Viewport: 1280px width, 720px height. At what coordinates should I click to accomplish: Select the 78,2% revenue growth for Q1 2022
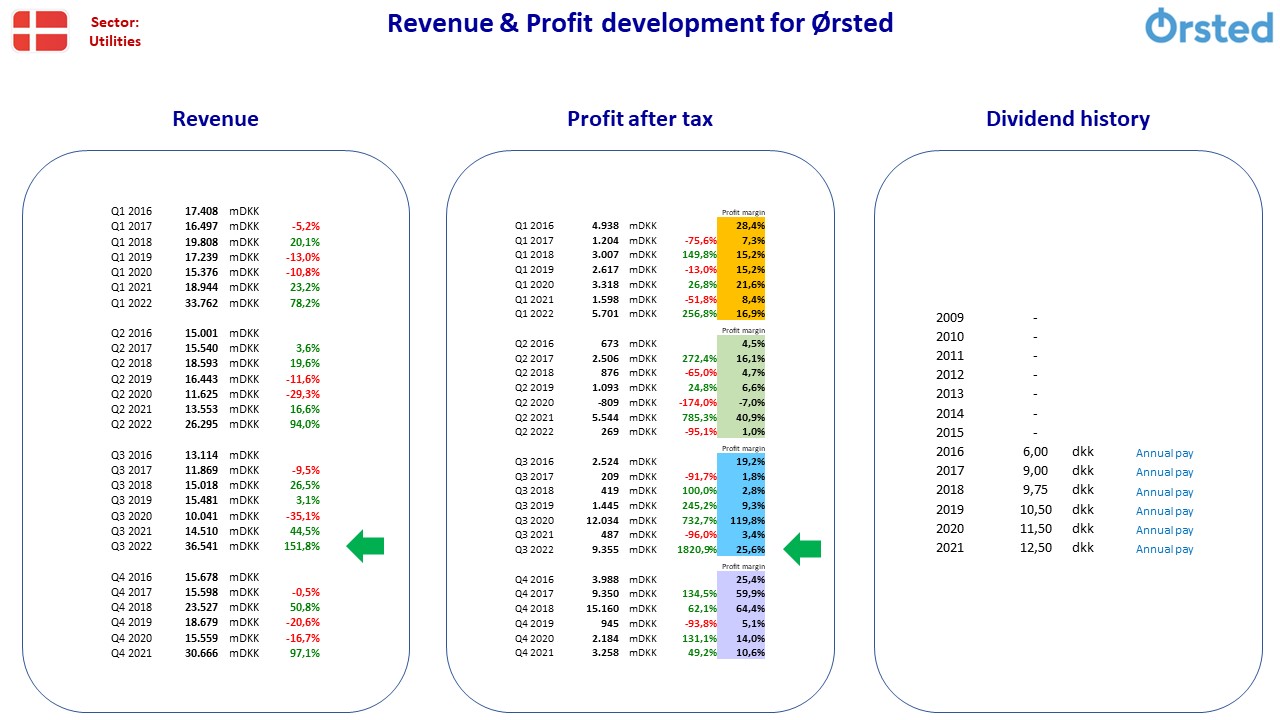pos(305,303)
